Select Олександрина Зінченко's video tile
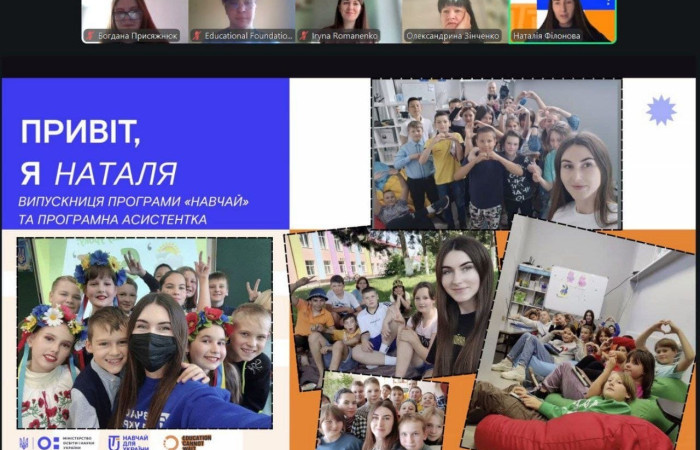The width and height of the screenshot is (700, 450). [x=455, y=15]
